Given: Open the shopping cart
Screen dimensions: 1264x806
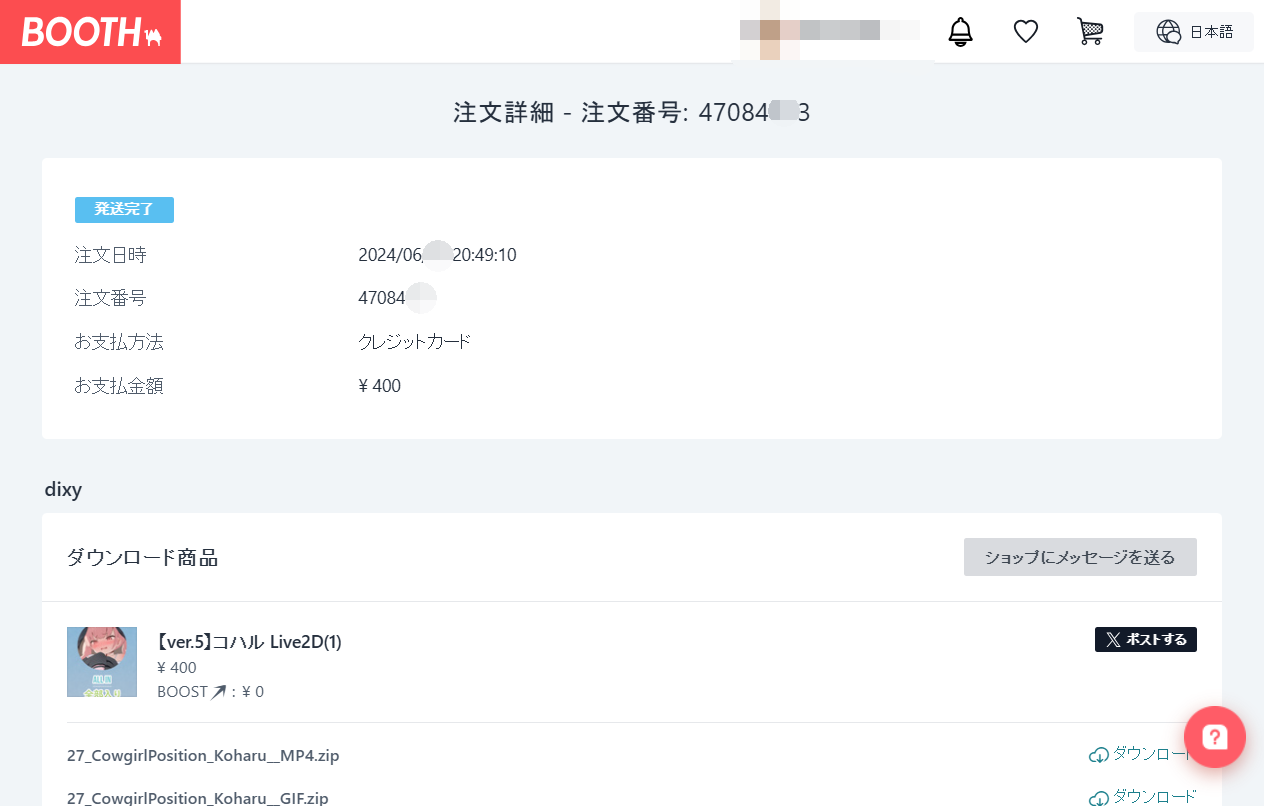Looking at the screenshot, I should 1090,32.
